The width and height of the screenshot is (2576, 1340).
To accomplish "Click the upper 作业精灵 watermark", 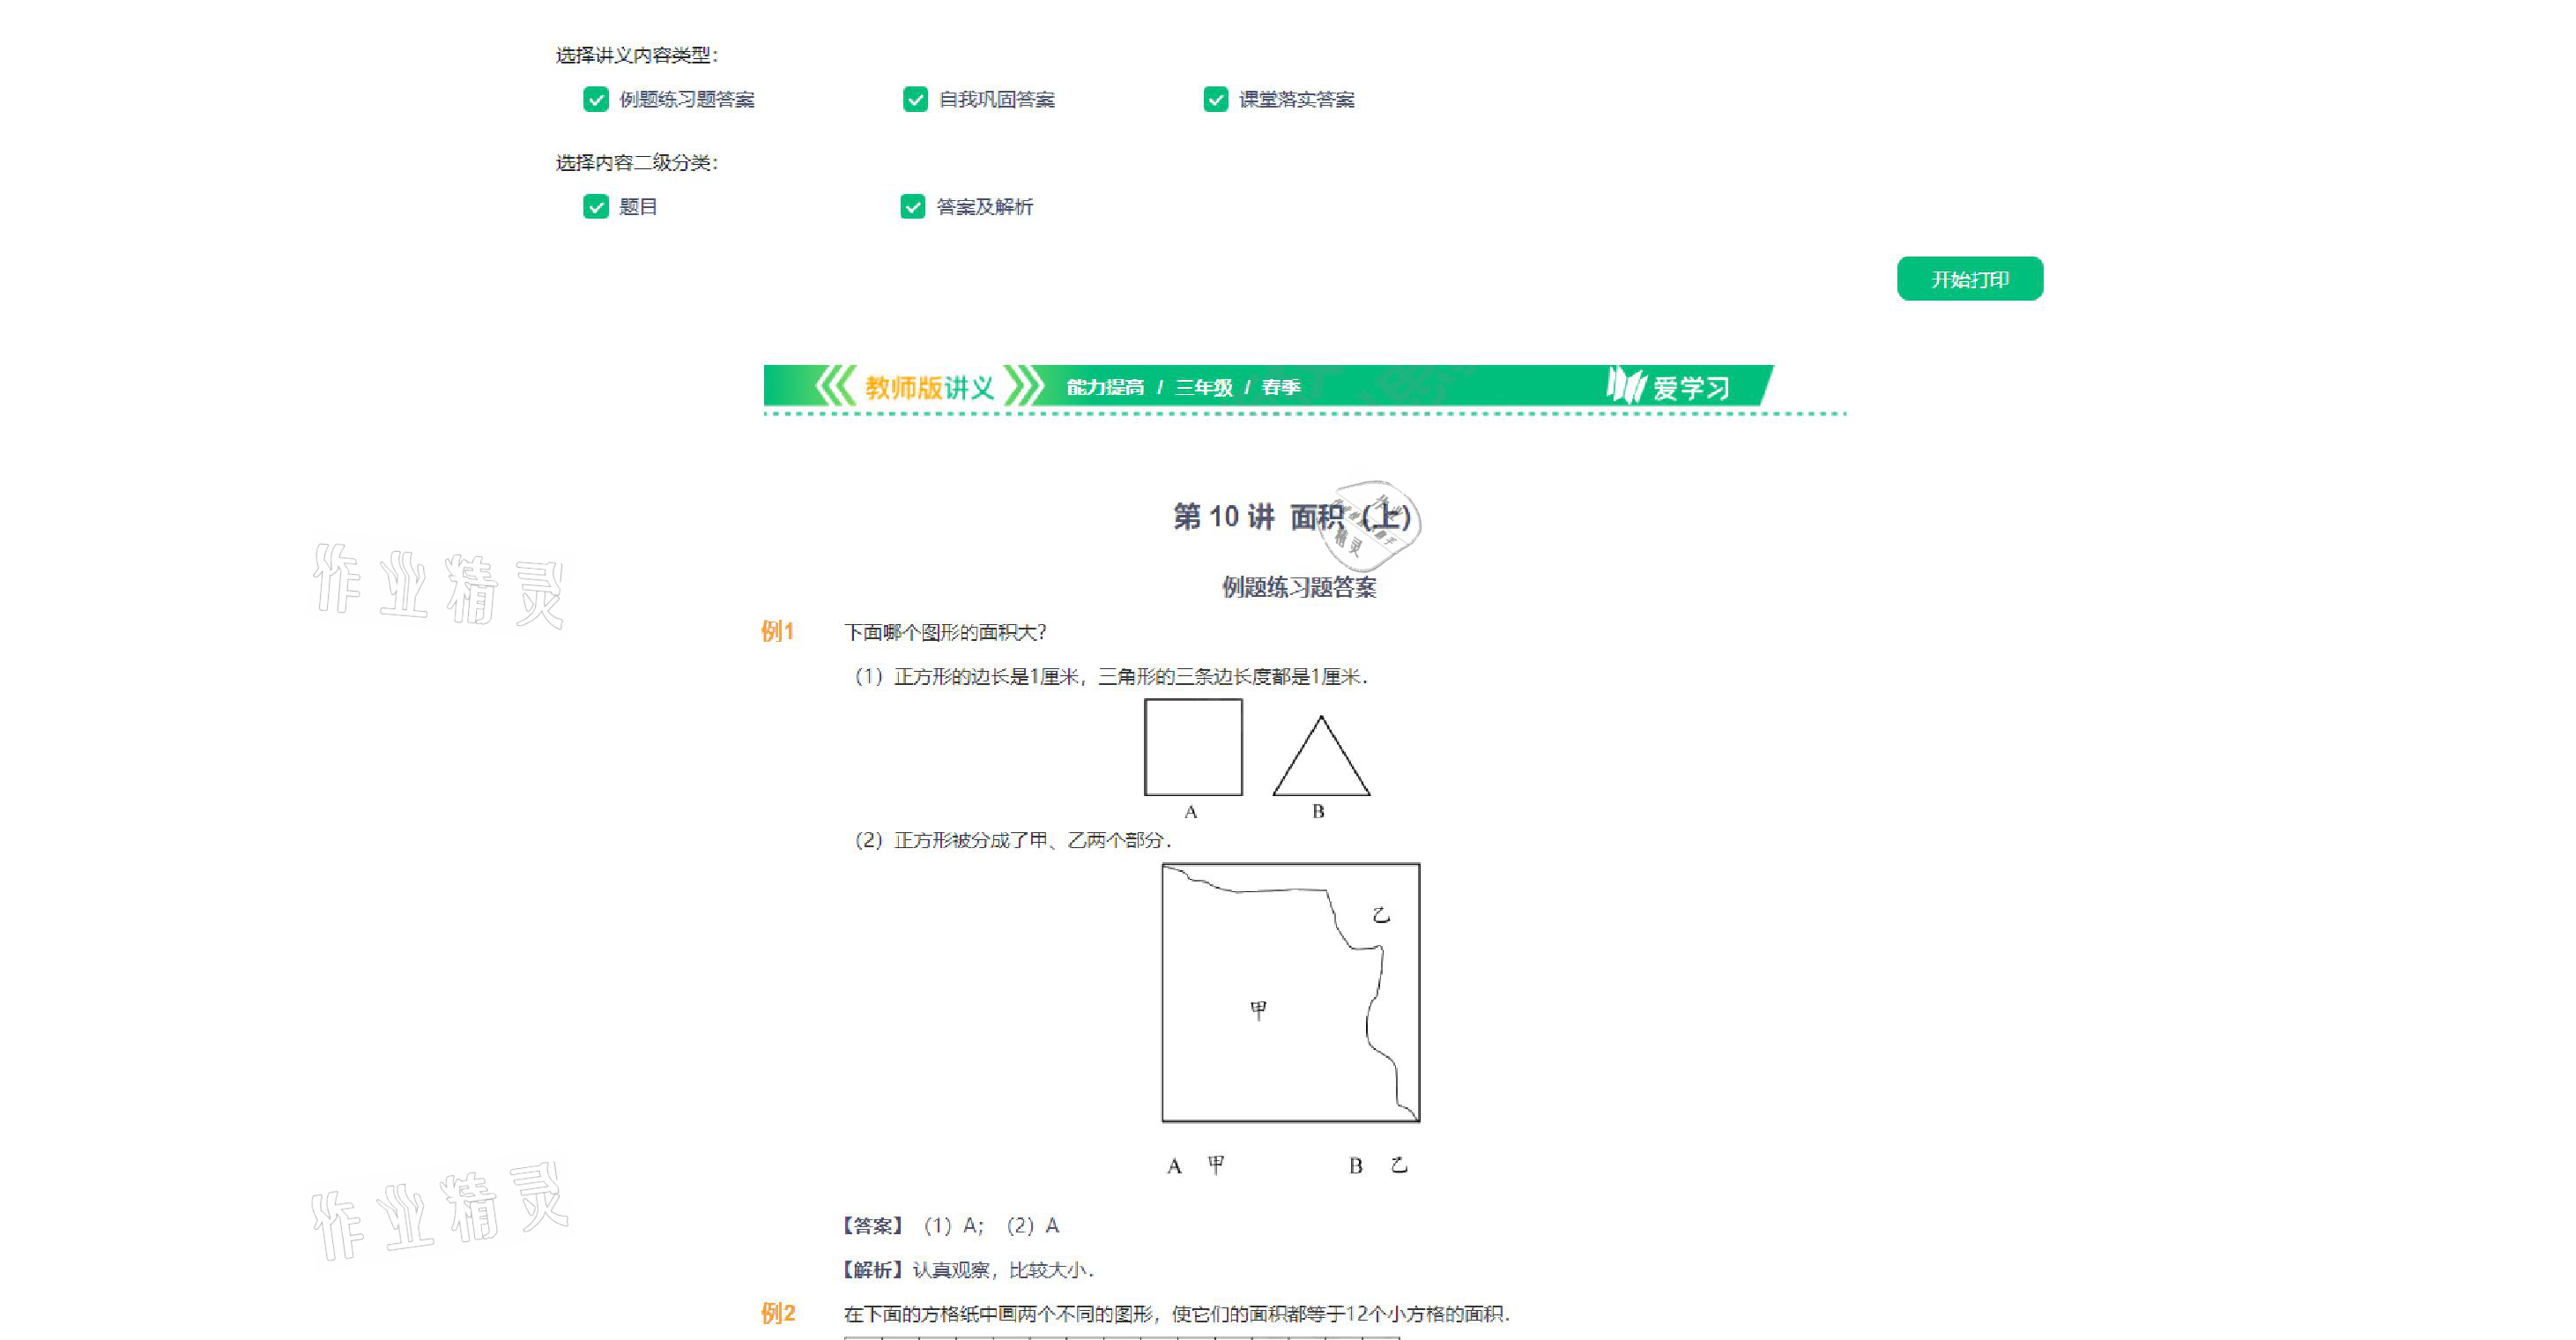I will click(438, 585).
